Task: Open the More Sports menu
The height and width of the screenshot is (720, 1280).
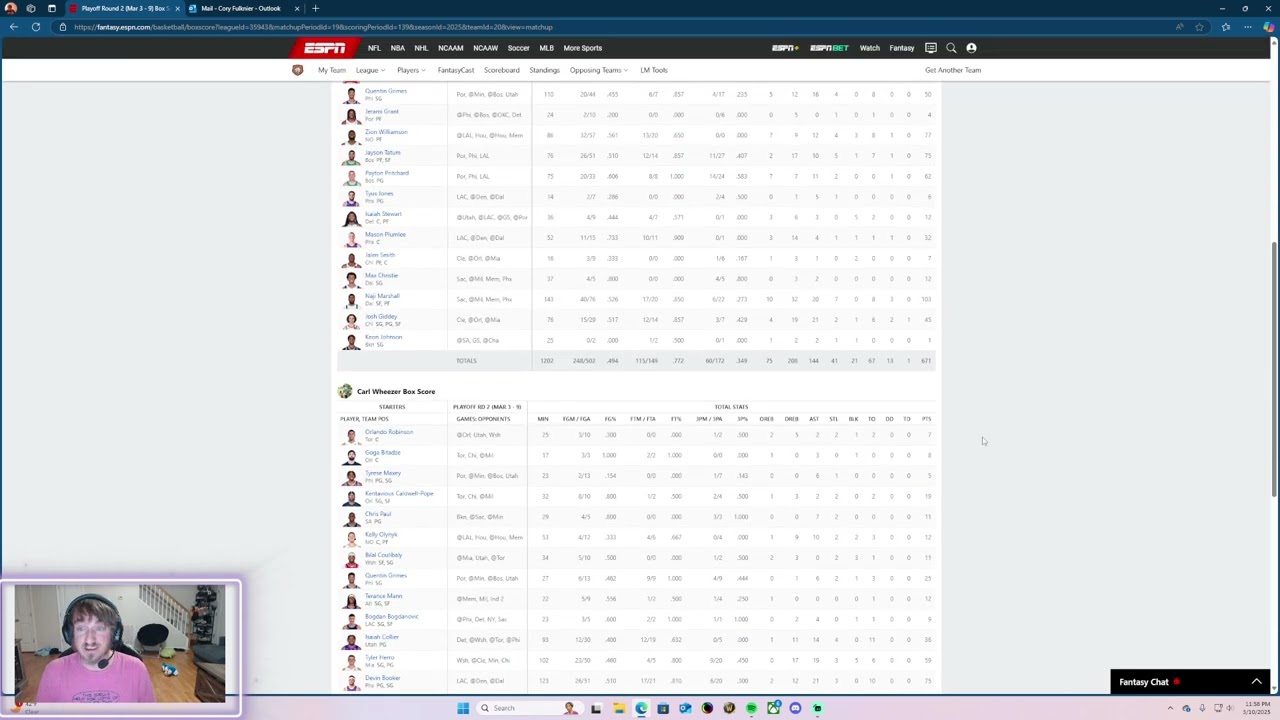Action: (583, 48)
